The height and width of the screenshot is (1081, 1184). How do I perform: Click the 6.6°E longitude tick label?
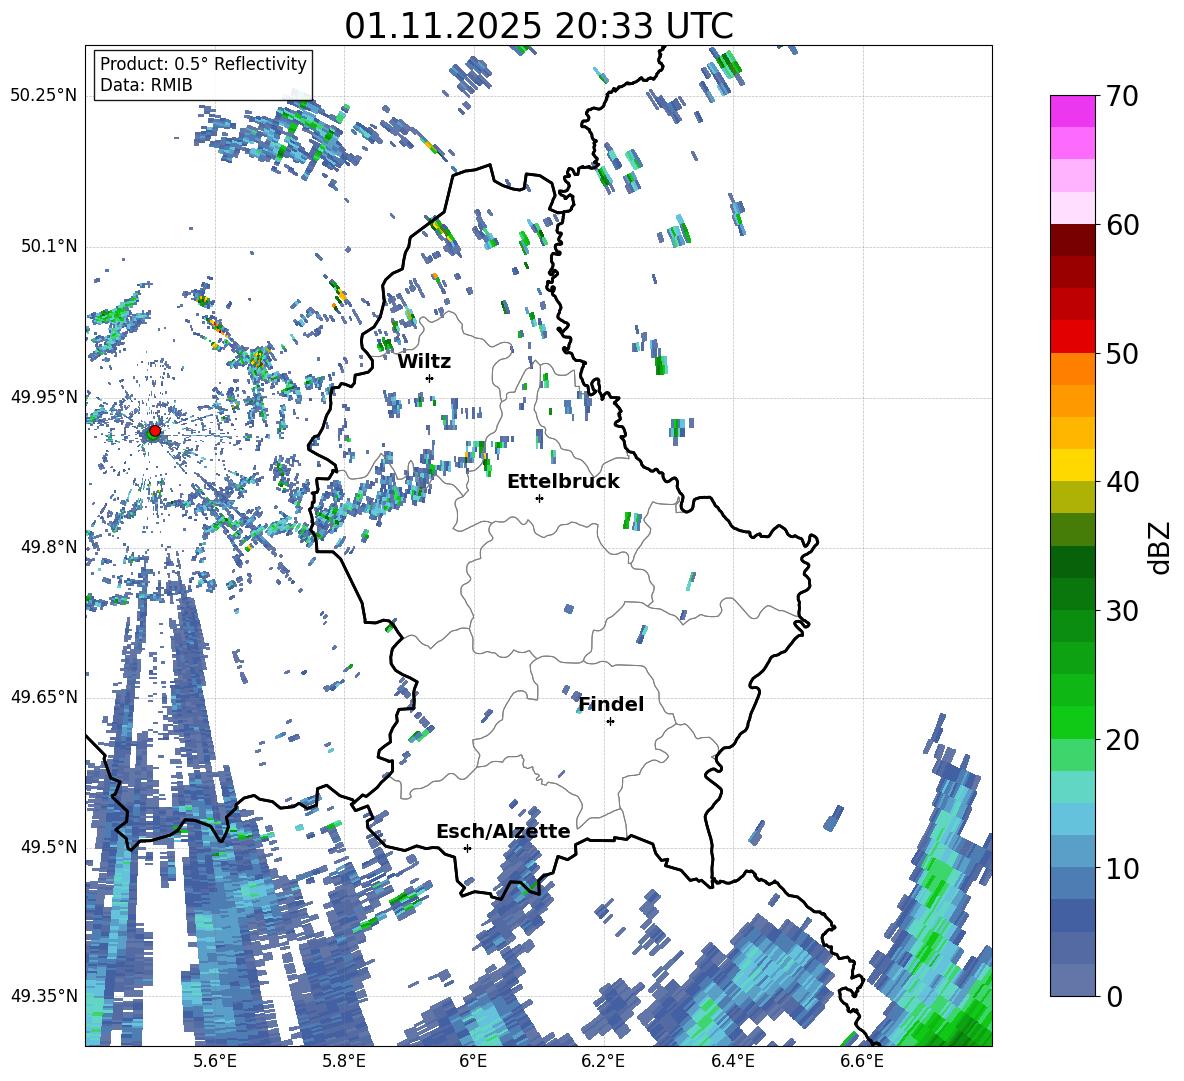click(x=862, y=1061)
